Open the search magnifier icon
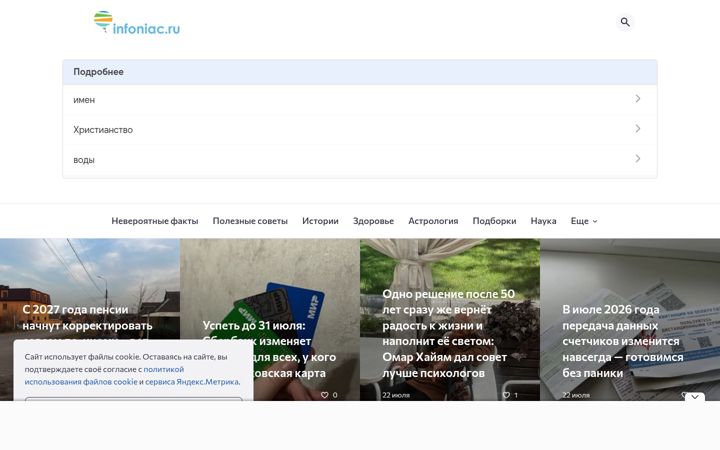This screenshot has width=720, height=450. tap(625, 22)
